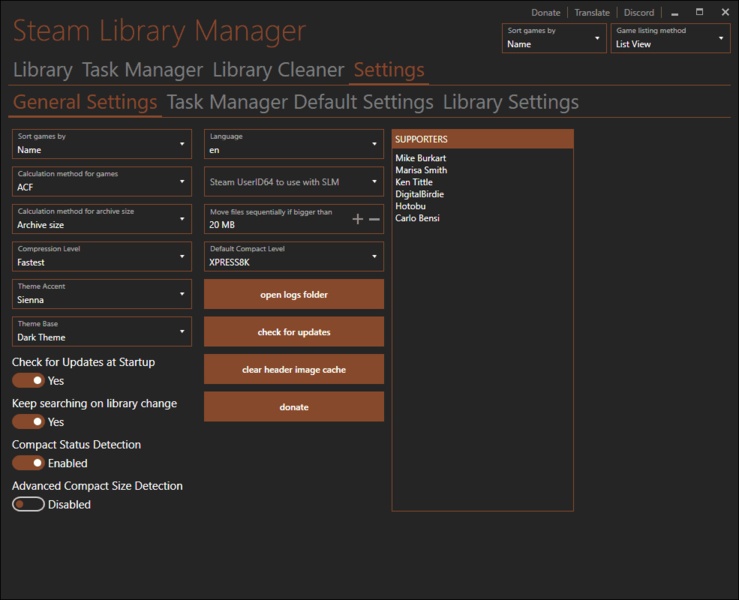The image size is (739, 600).
Task: Click the minus icon to decrease file size
Action: point(374,219)
